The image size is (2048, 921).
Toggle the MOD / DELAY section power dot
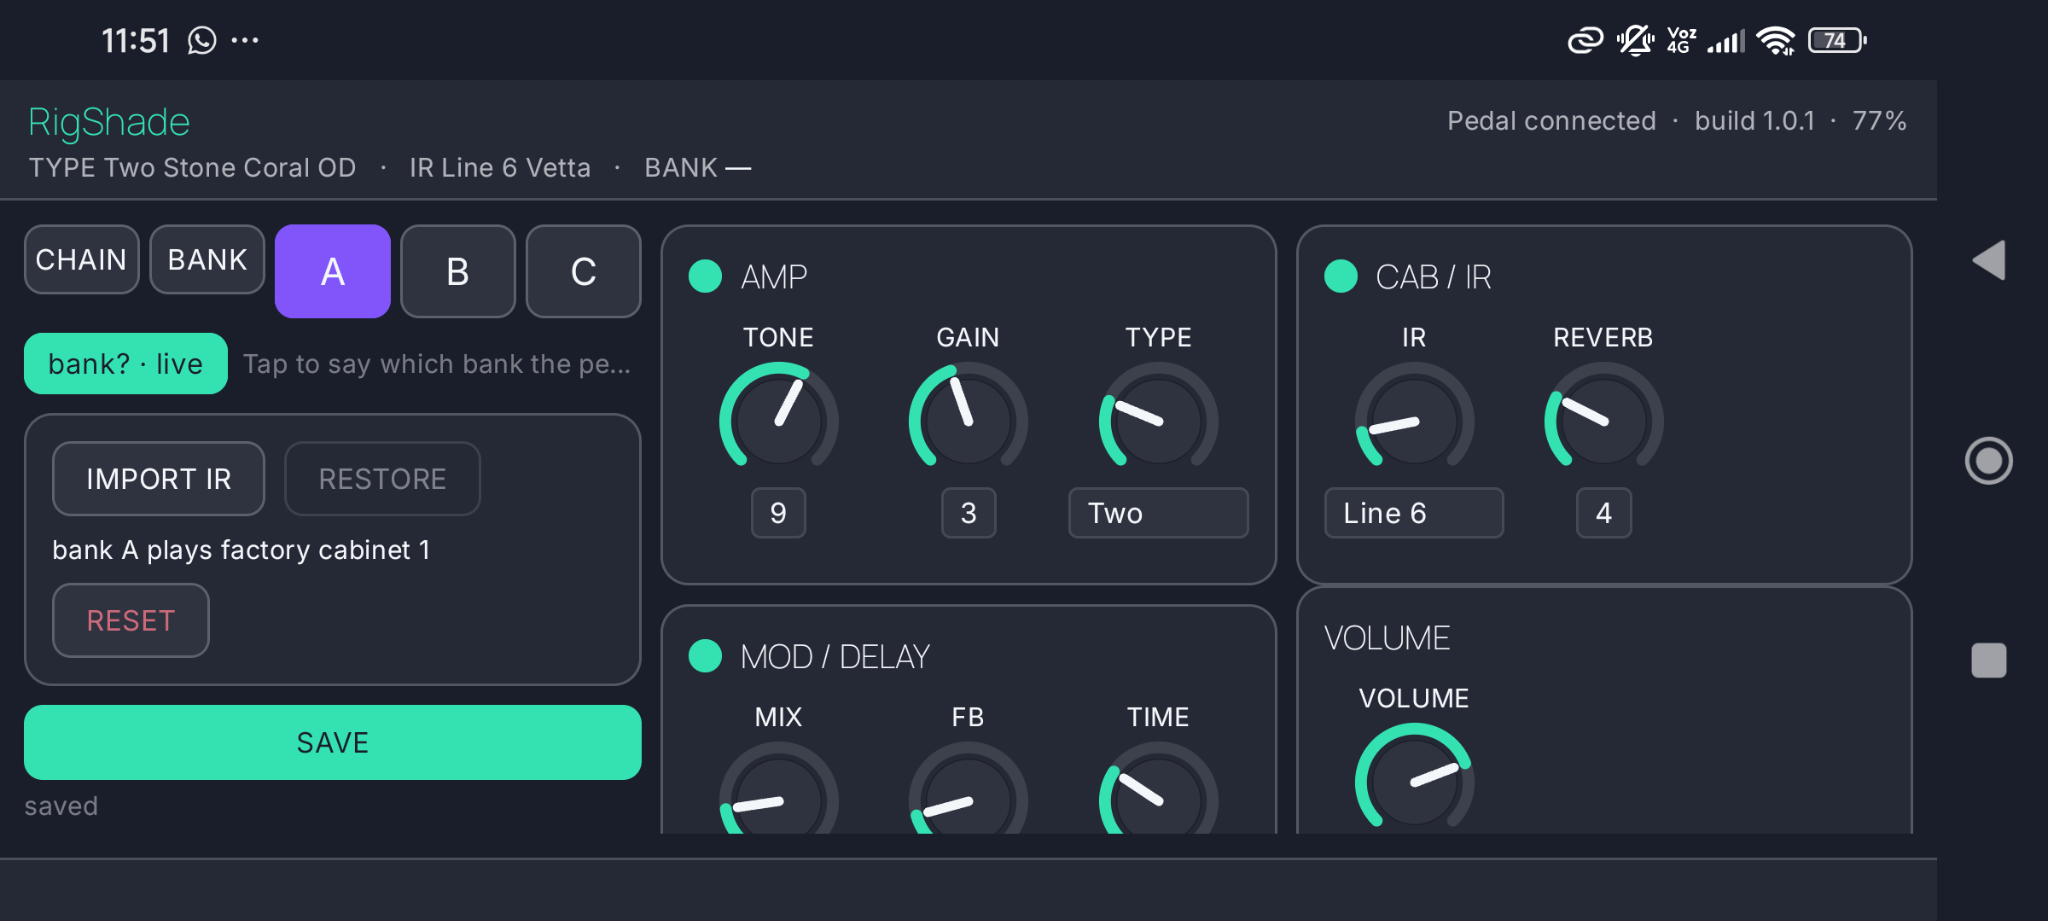click(x=705, y=656)
